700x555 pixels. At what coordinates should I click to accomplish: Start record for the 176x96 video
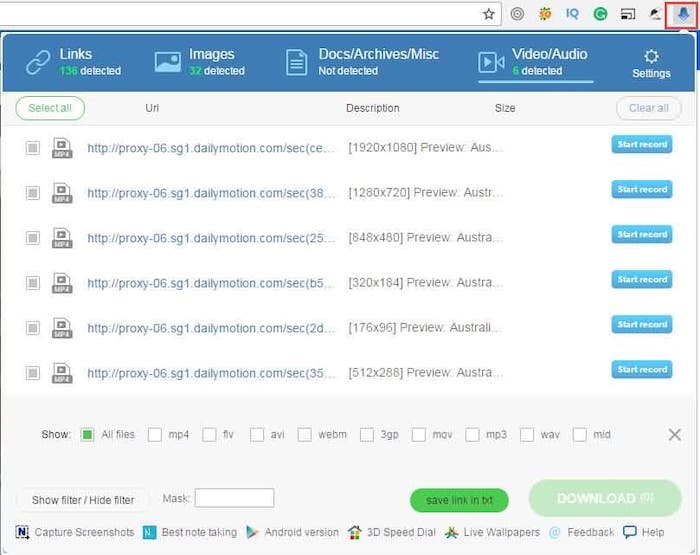click(642, 325)
